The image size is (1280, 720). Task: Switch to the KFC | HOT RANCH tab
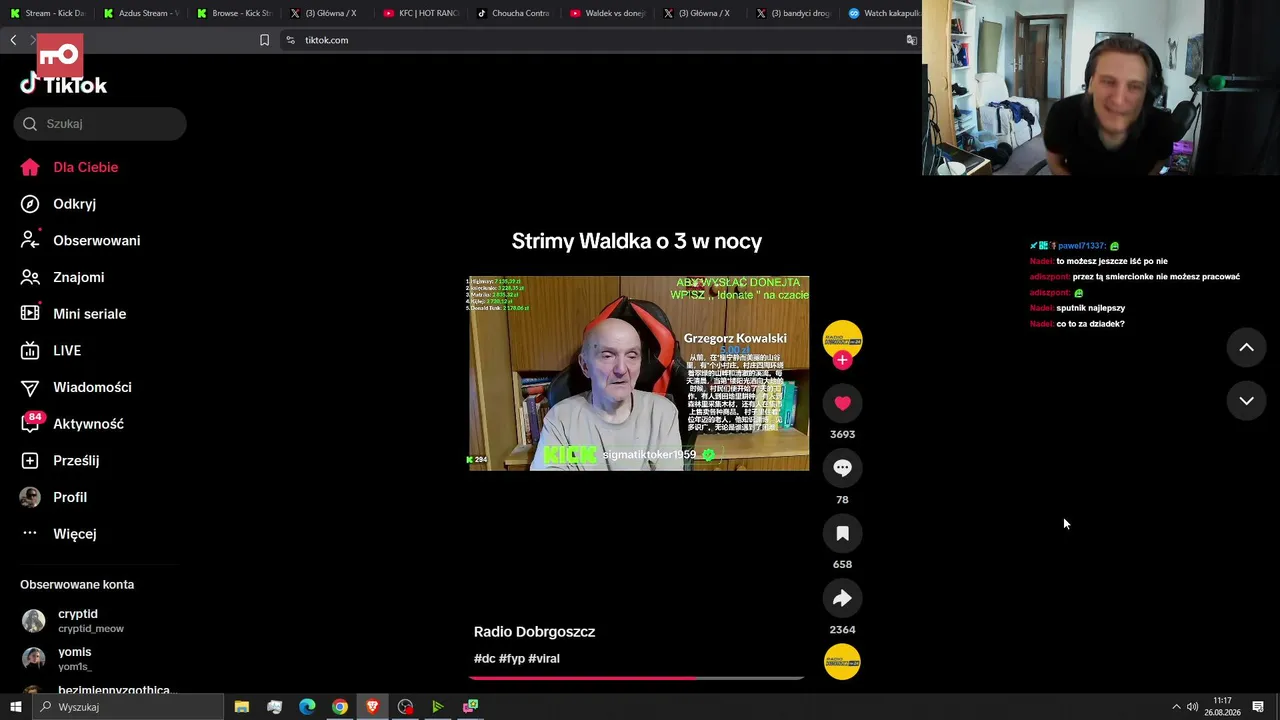[x=420, y=13]
